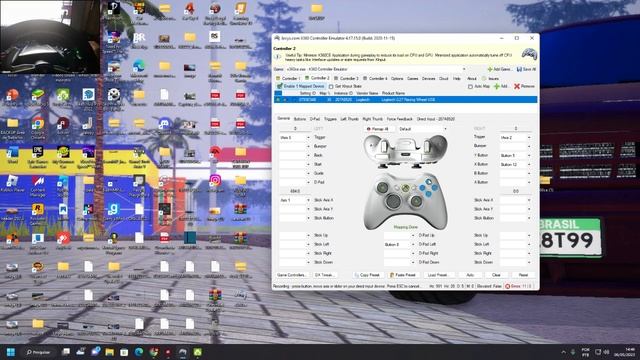Viewport: 640px width, 360px height.
Task: Select the Logitech G27 Racing Wheel device row
Action: click(406, 100)
